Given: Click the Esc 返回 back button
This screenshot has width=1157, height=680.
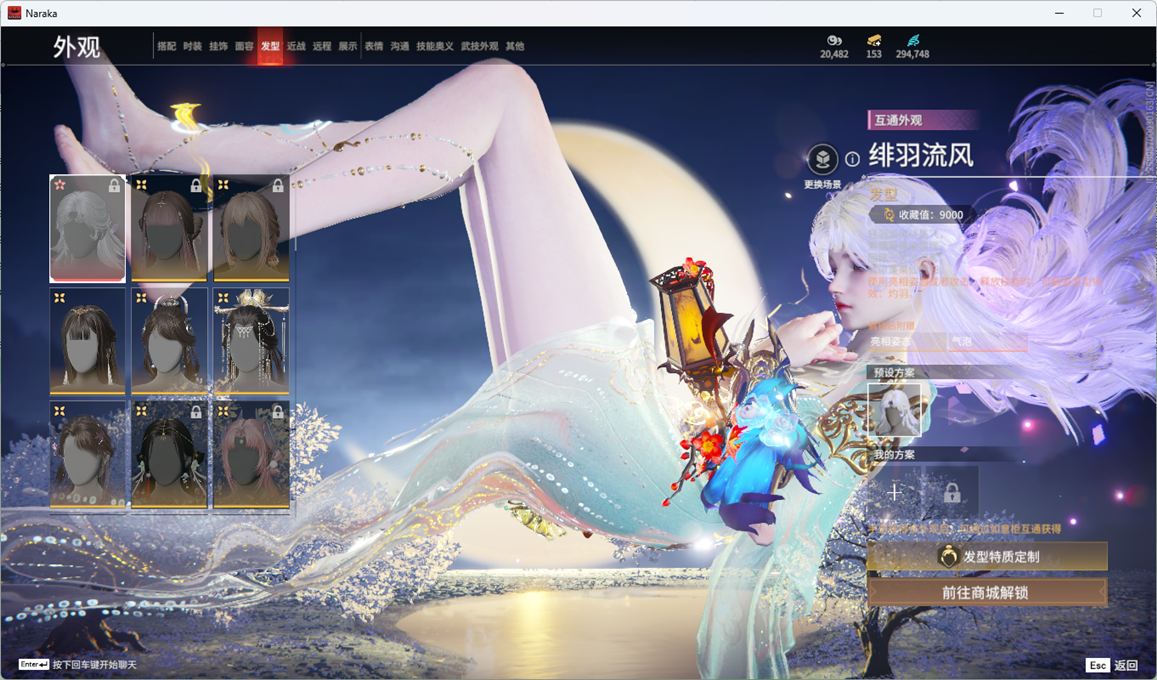Looking at the screenshot, I should (x=1111, y=665).
